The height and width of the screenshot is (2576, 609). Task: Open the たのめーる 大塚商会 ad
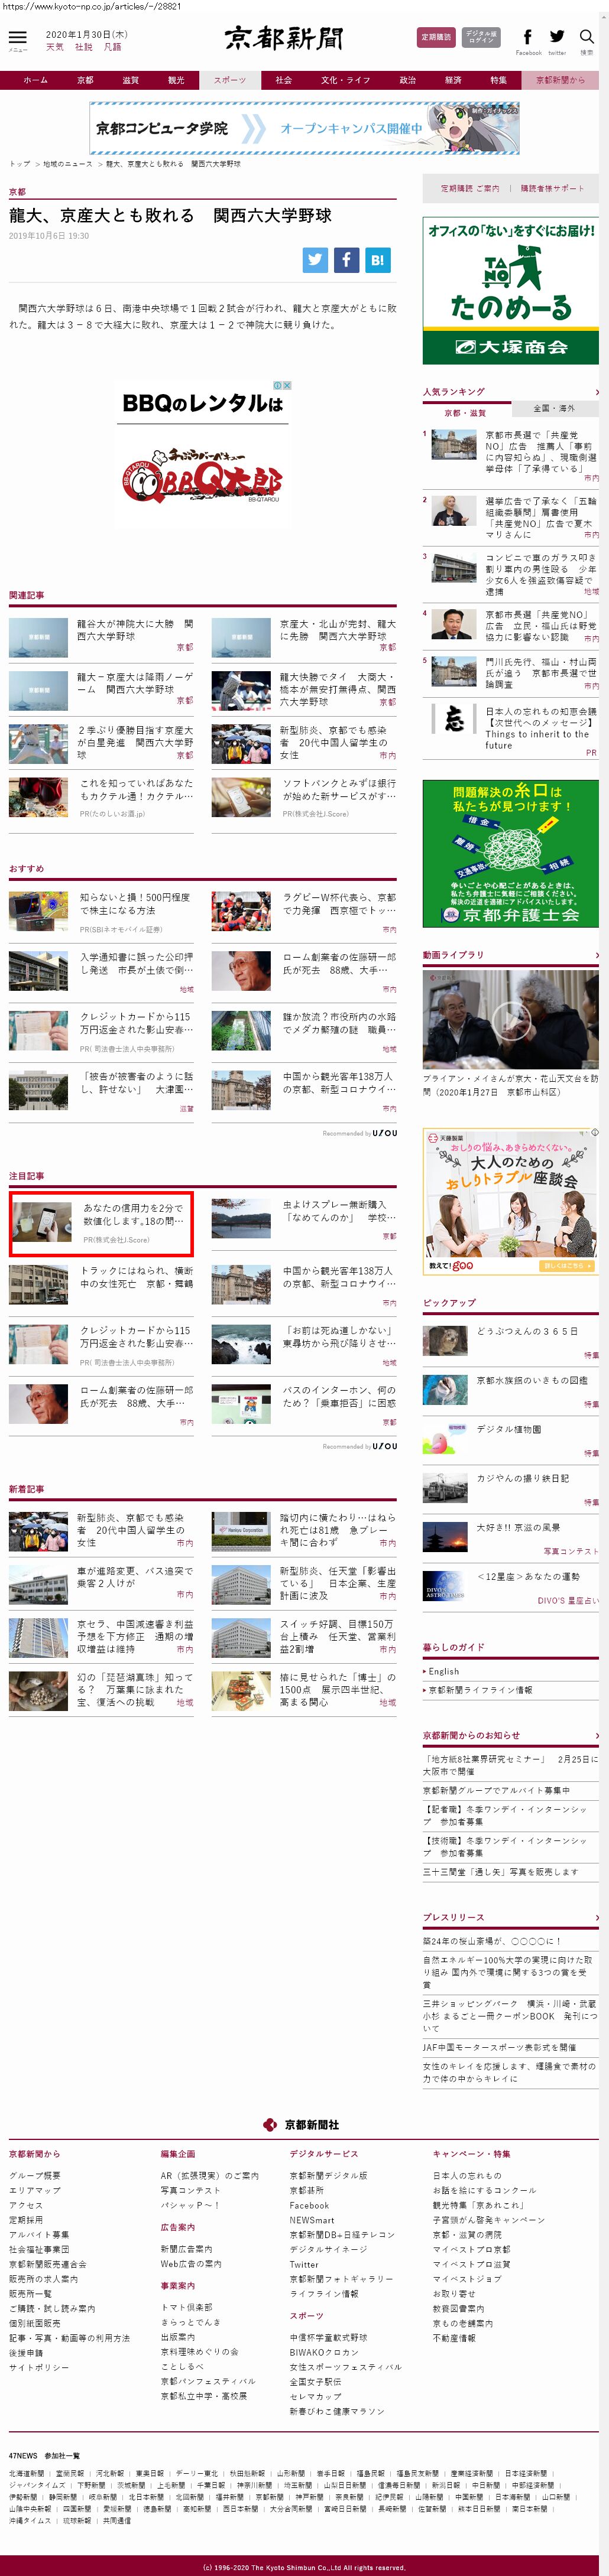click(510, 291)
